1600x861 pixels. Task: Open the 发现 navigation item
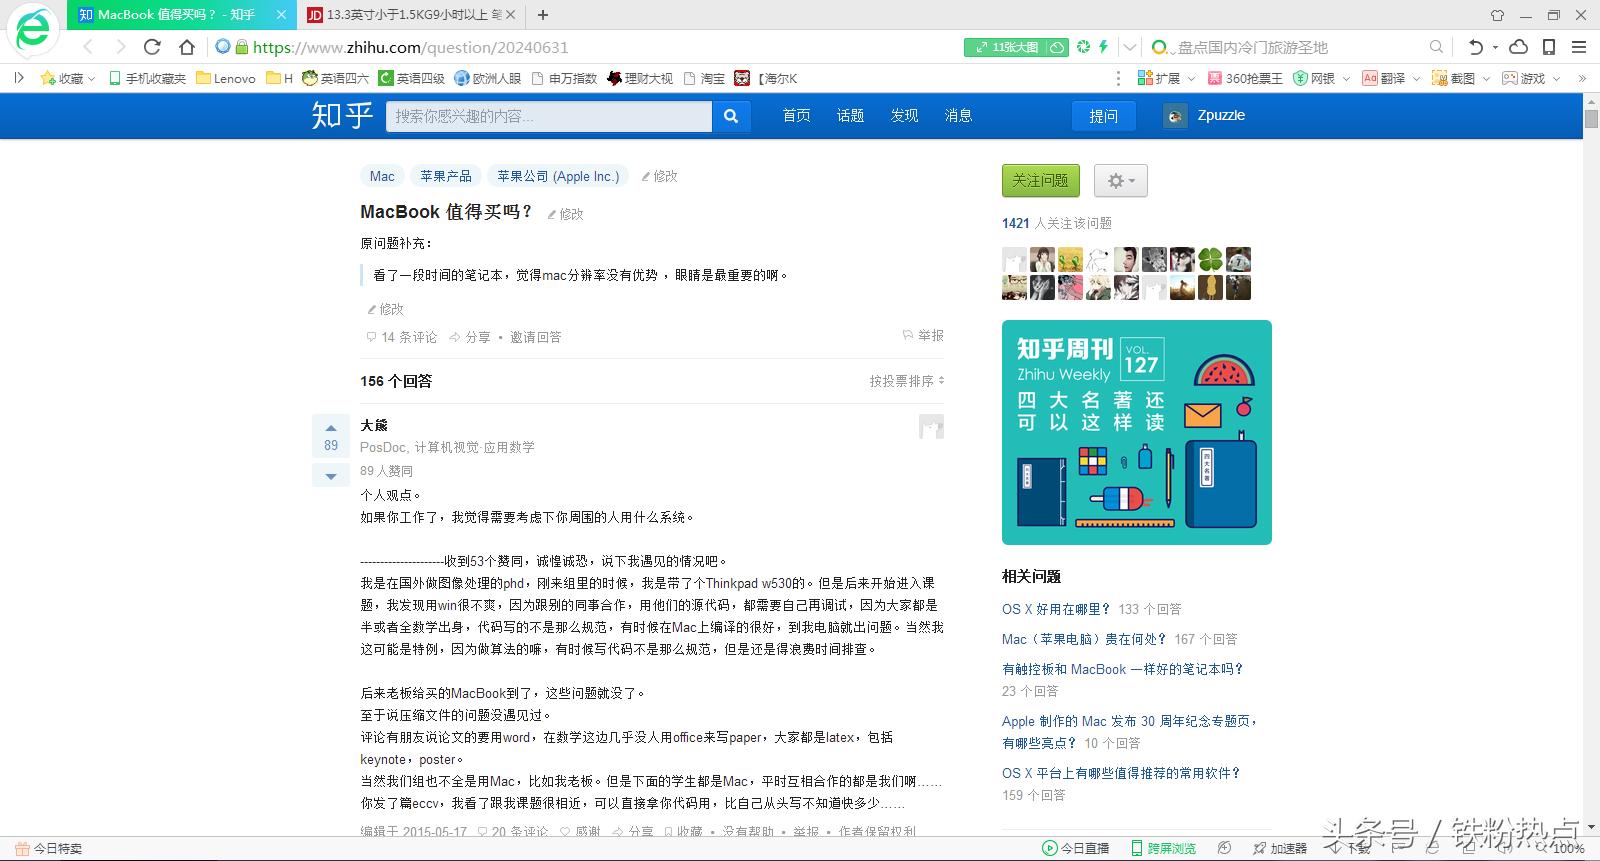pyautogui.click(x=904, y=116)
